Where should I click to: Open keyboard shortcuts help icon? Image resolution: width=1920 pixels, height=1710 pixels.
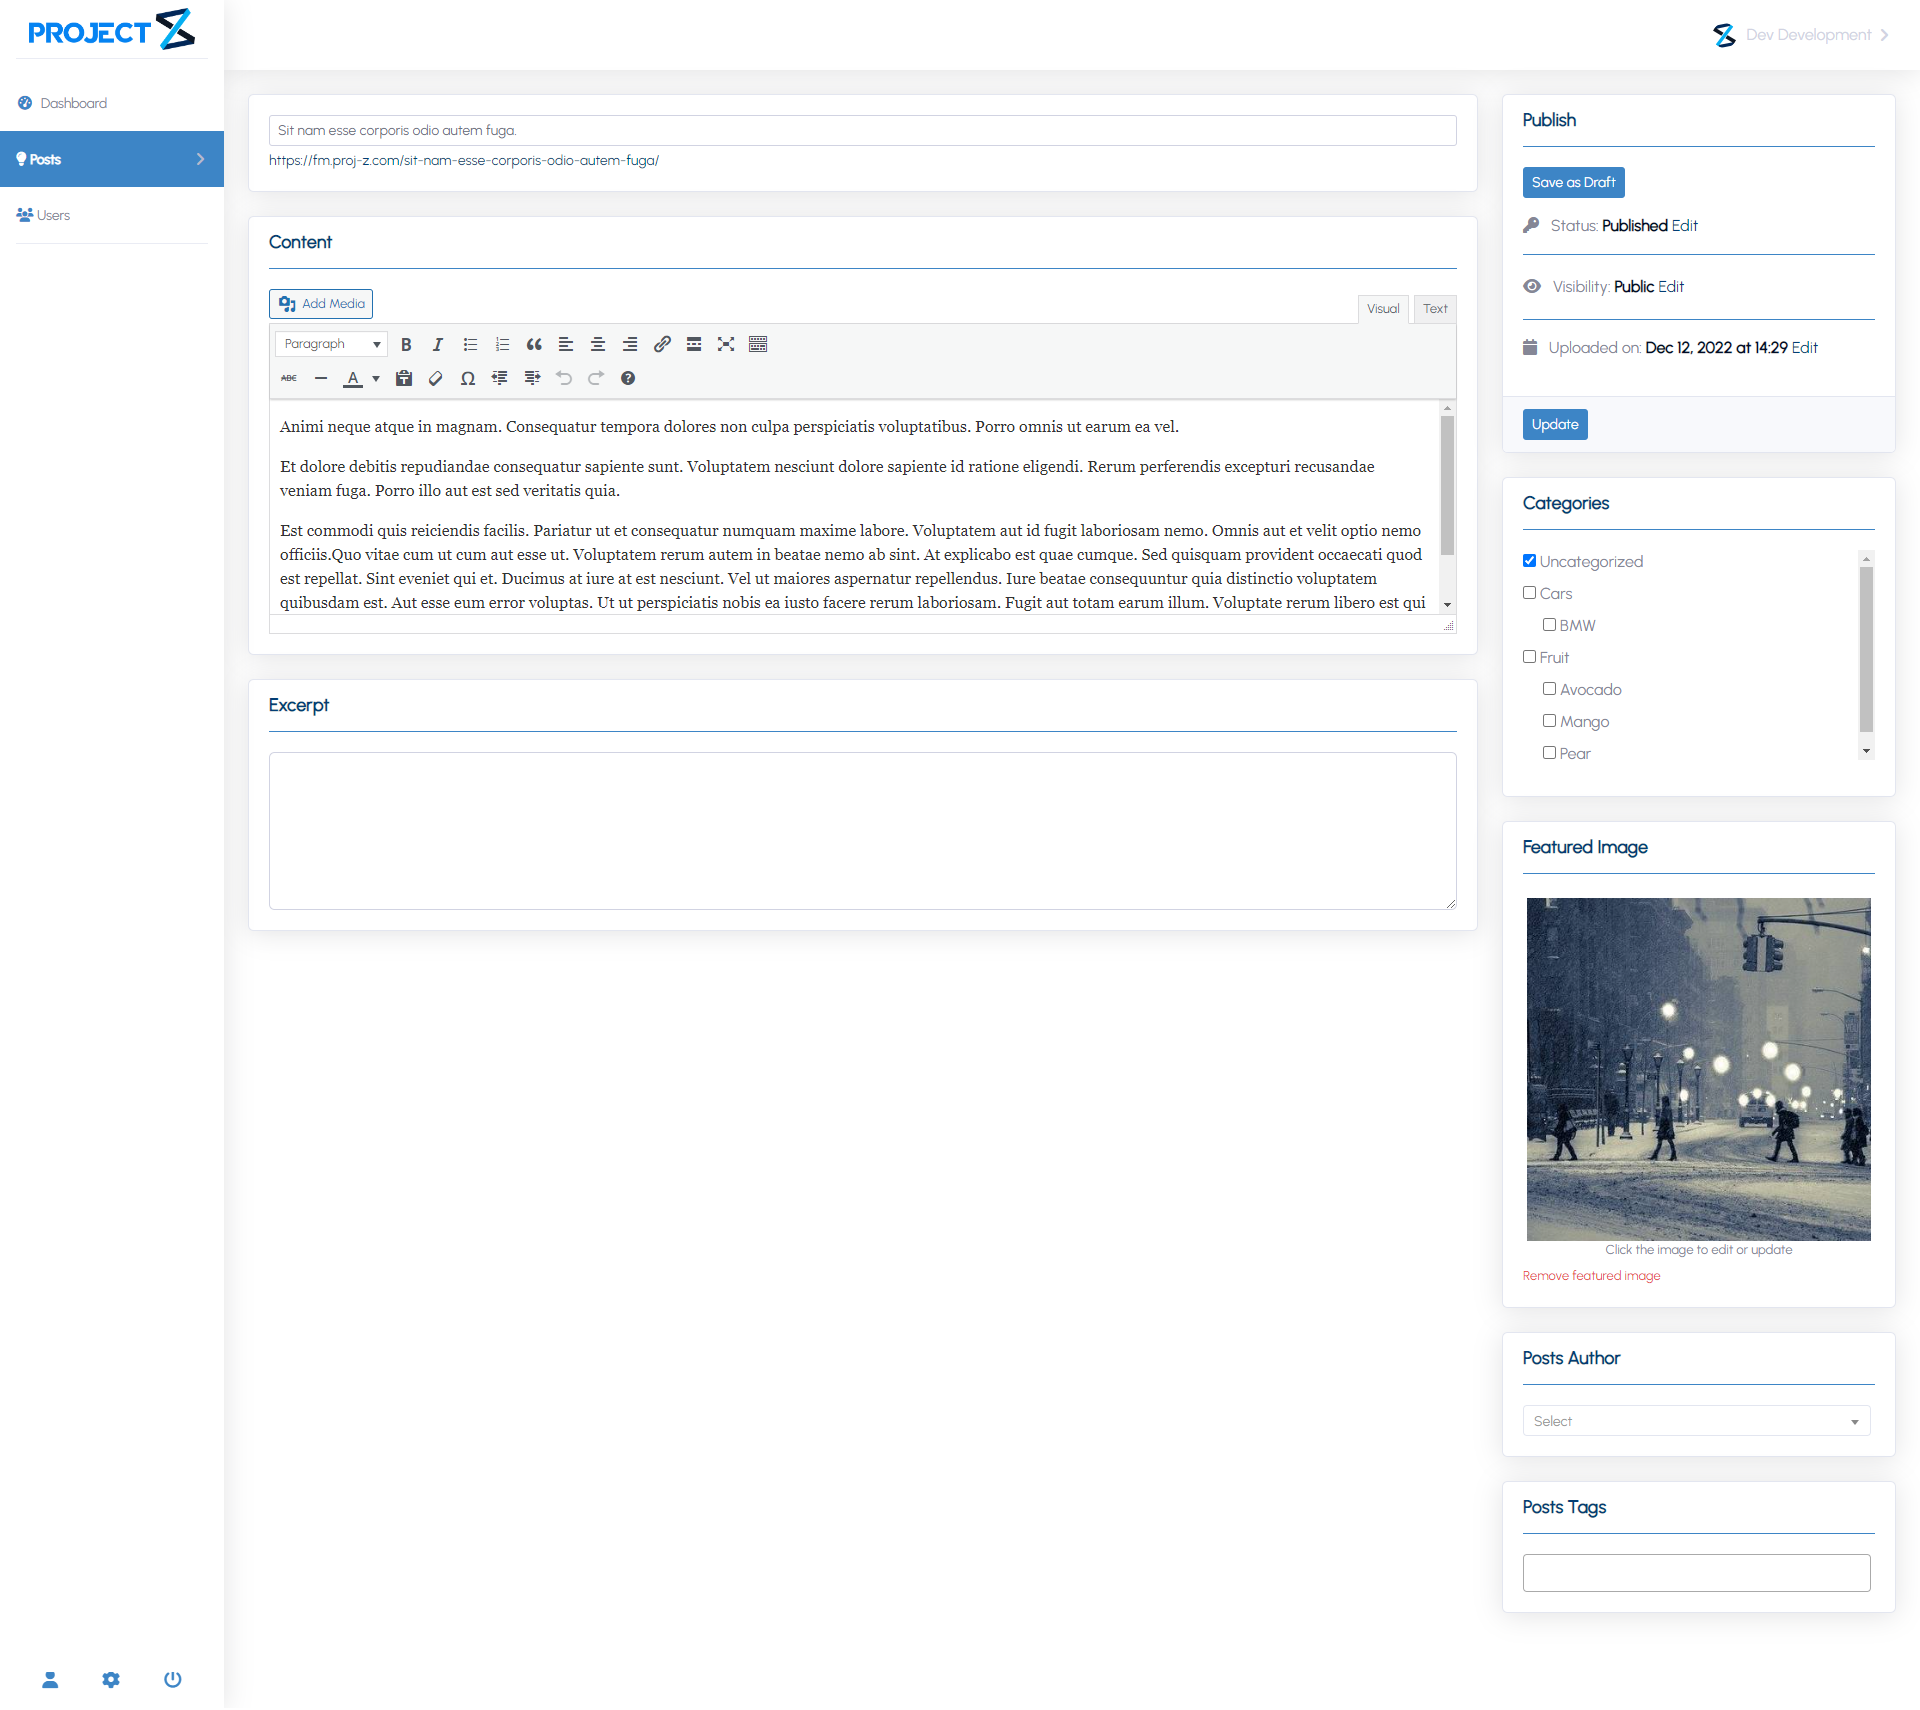[x=628, y=378]
